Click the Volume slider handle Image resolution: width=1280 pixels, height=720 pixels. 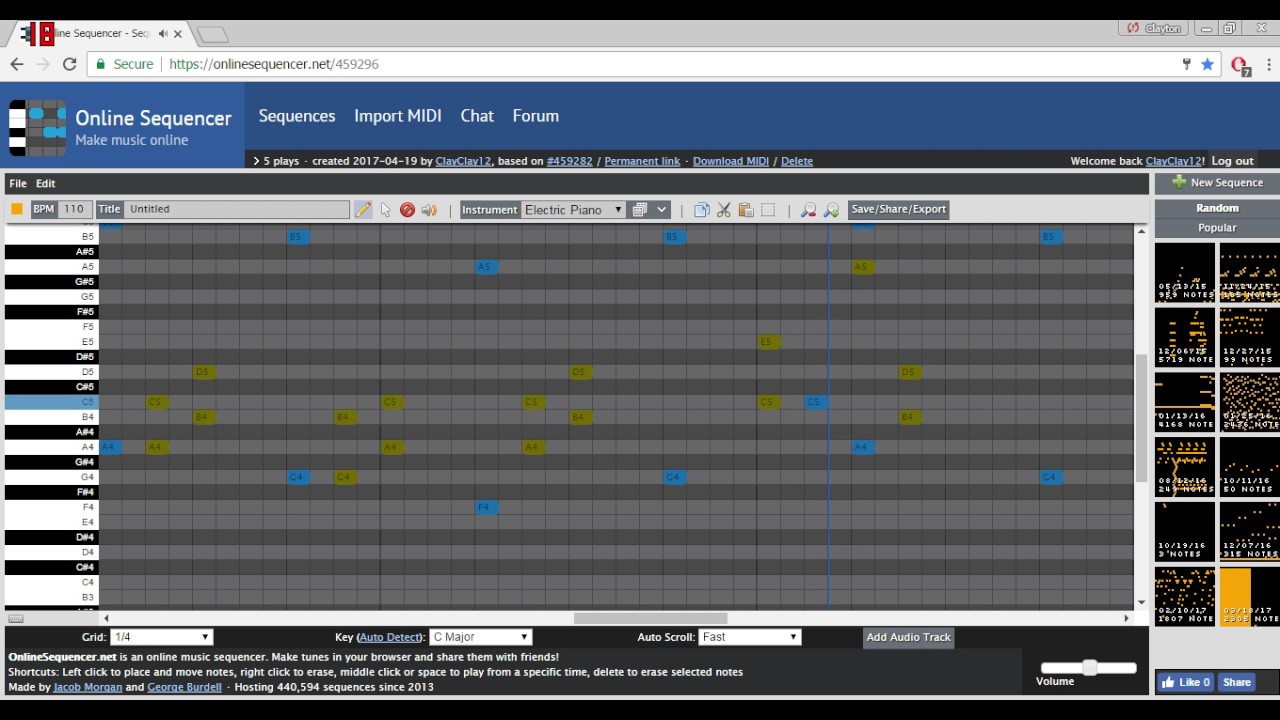pos(1090,667)
